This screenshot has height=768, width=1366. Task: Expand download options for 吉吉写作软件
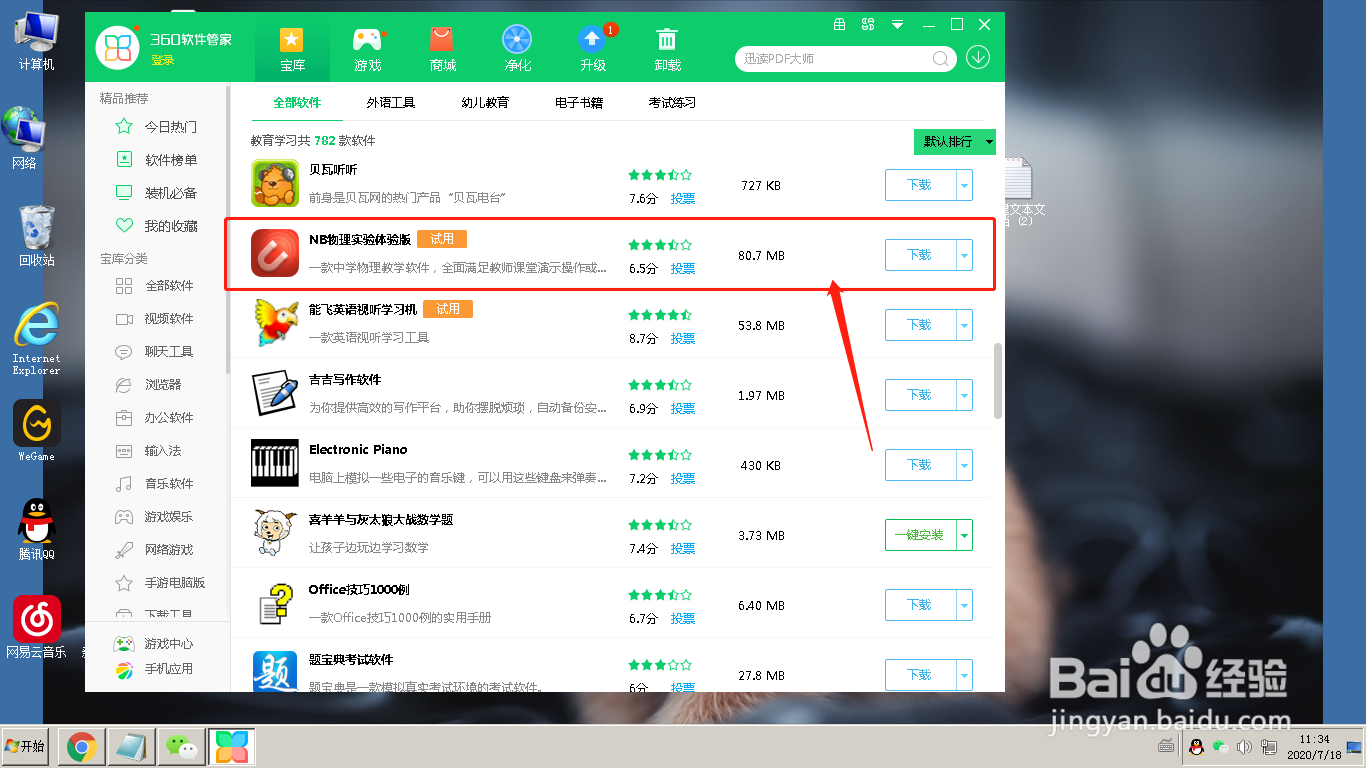[965, 395]
